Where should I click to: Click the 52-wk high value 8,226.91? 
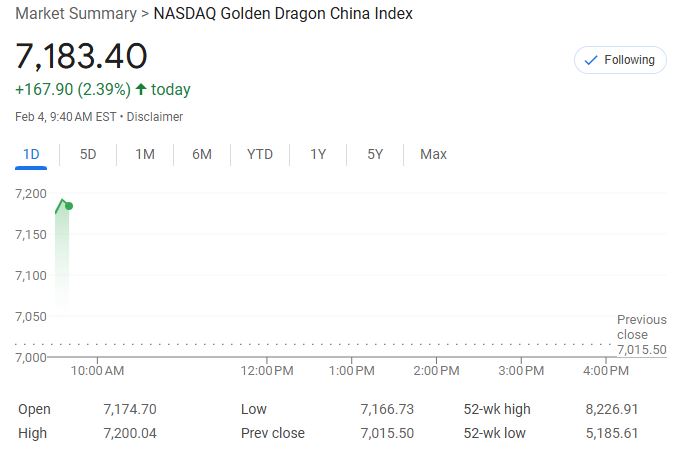coord(612,409)
